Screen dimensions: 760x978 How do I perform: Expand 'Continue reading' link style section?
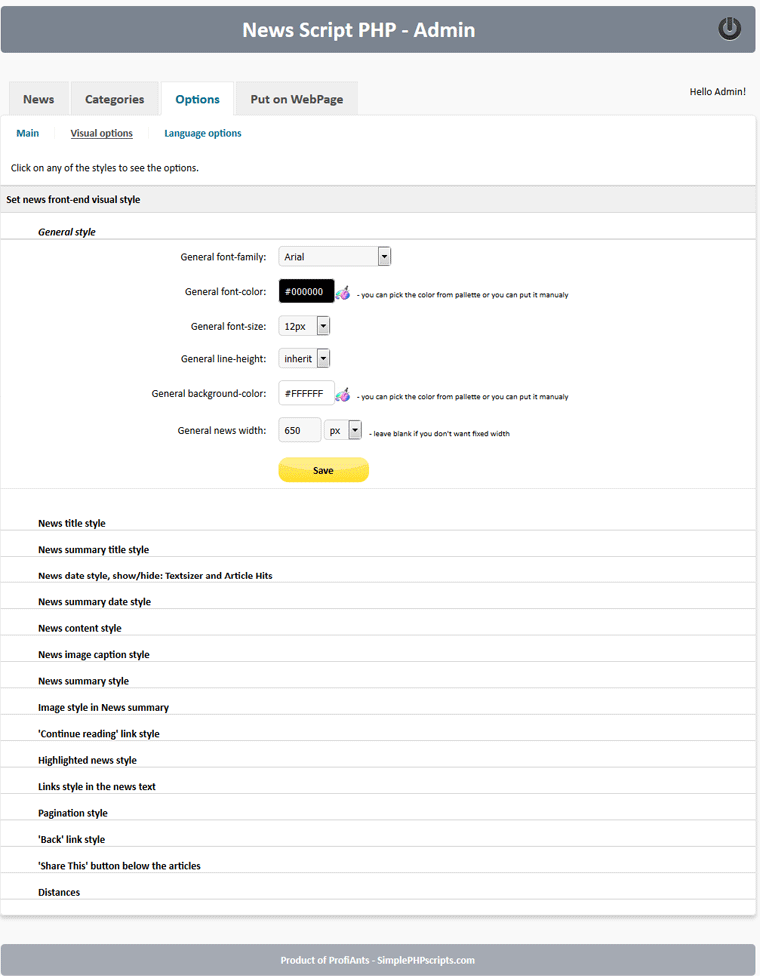[99, 734]
